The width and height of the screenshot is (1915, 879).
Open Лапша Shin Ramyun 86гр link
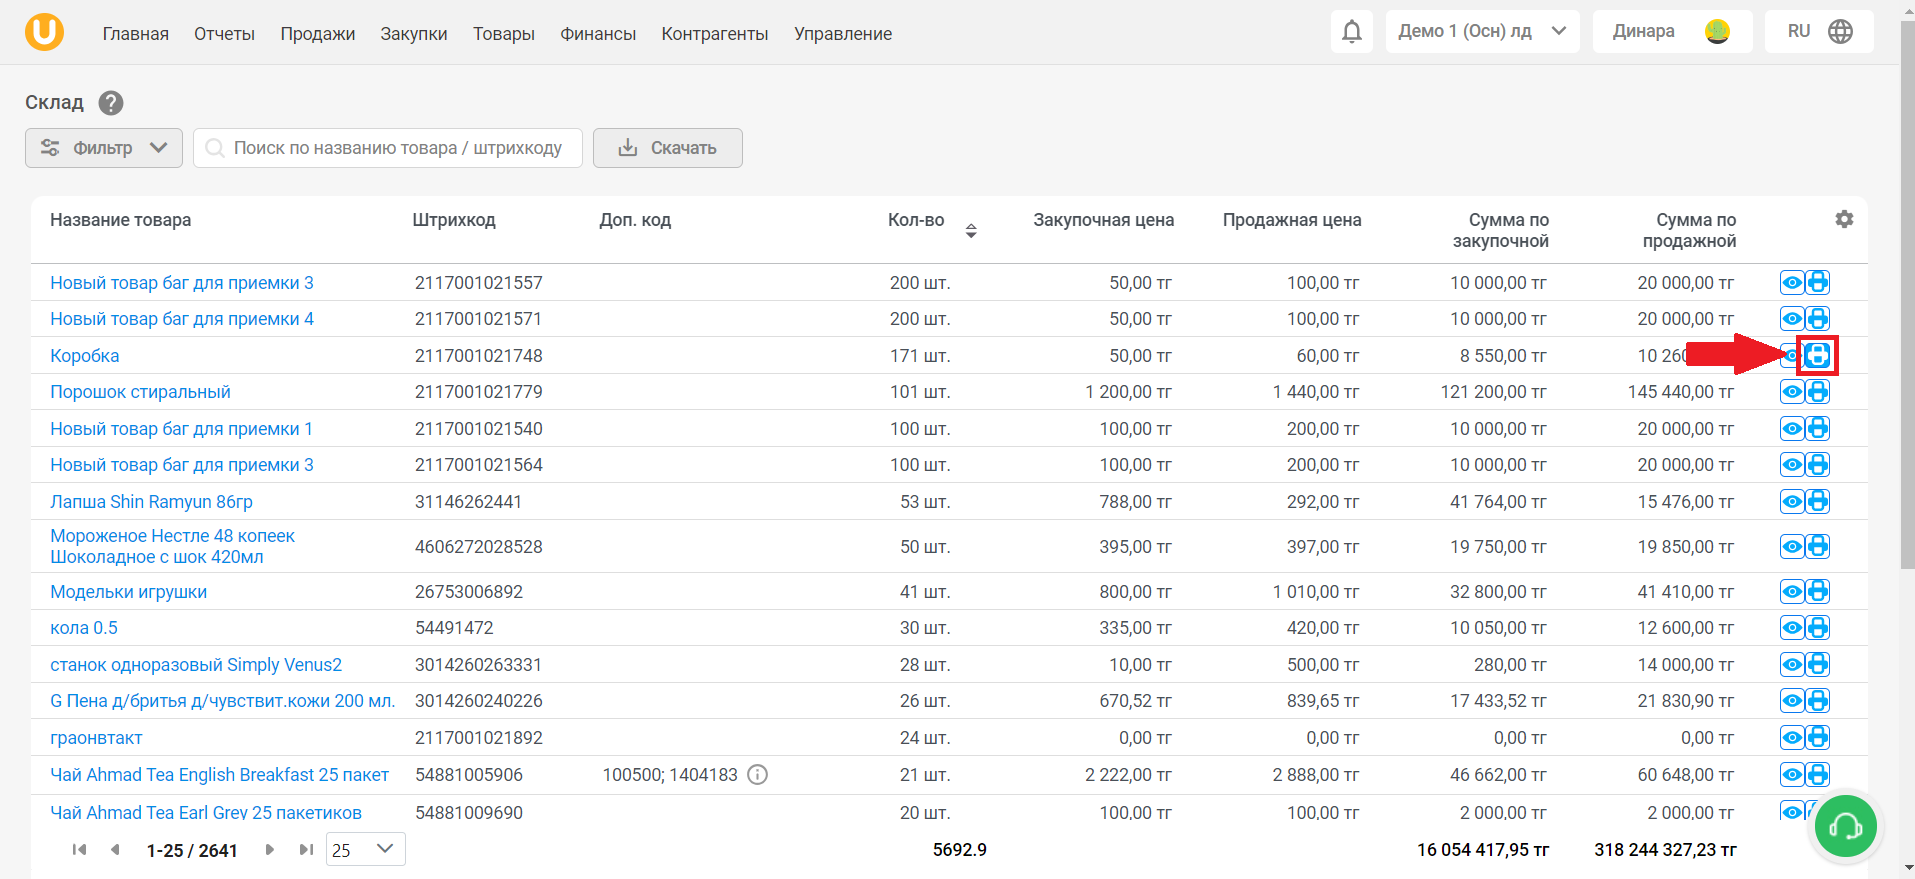point(151,502)
